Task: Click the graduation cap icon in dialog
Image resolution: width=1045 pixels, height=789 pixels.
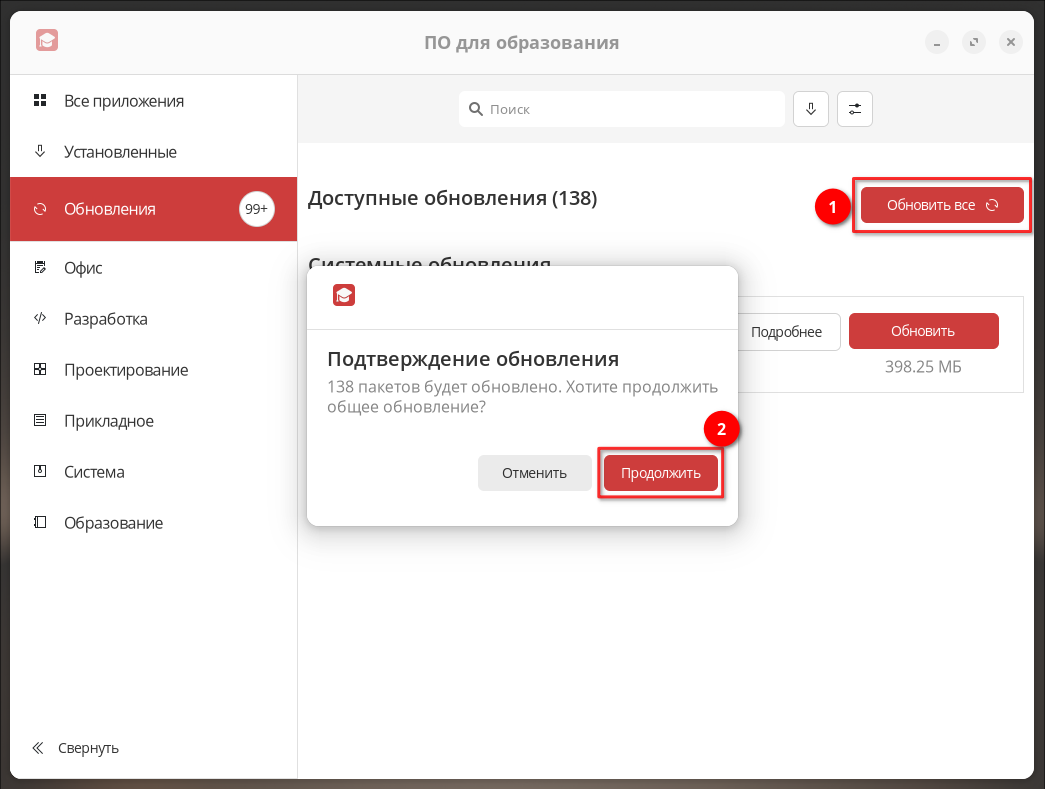Action: (344, 295)
